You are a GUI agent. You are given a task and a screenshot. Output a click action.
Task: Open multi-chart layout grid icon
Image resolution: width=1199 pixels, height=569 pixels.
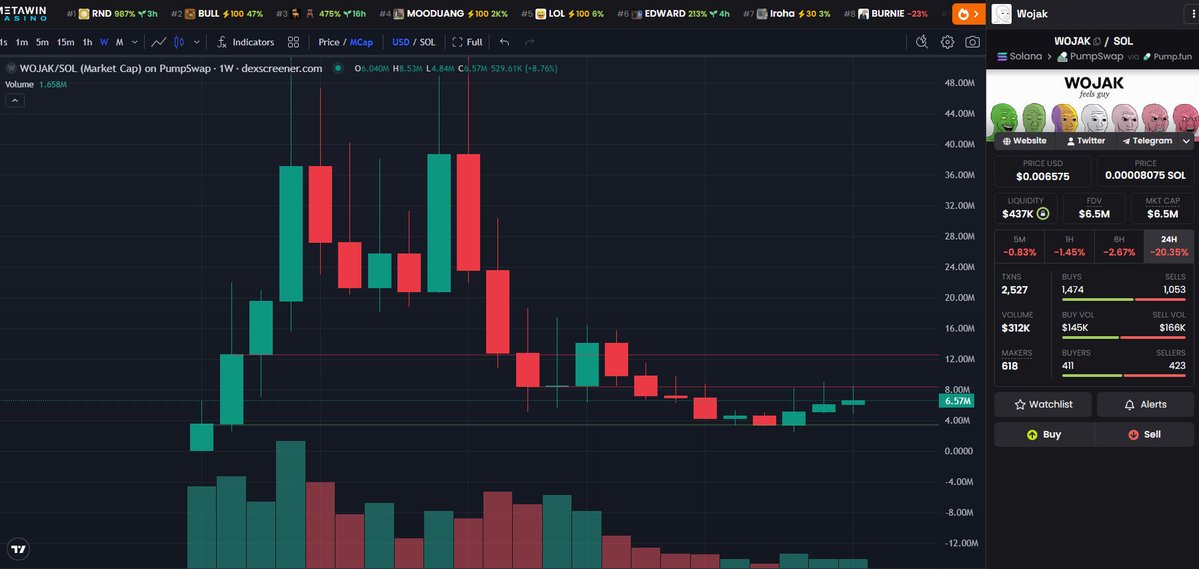pyautogui.click(x=294, y=42)
